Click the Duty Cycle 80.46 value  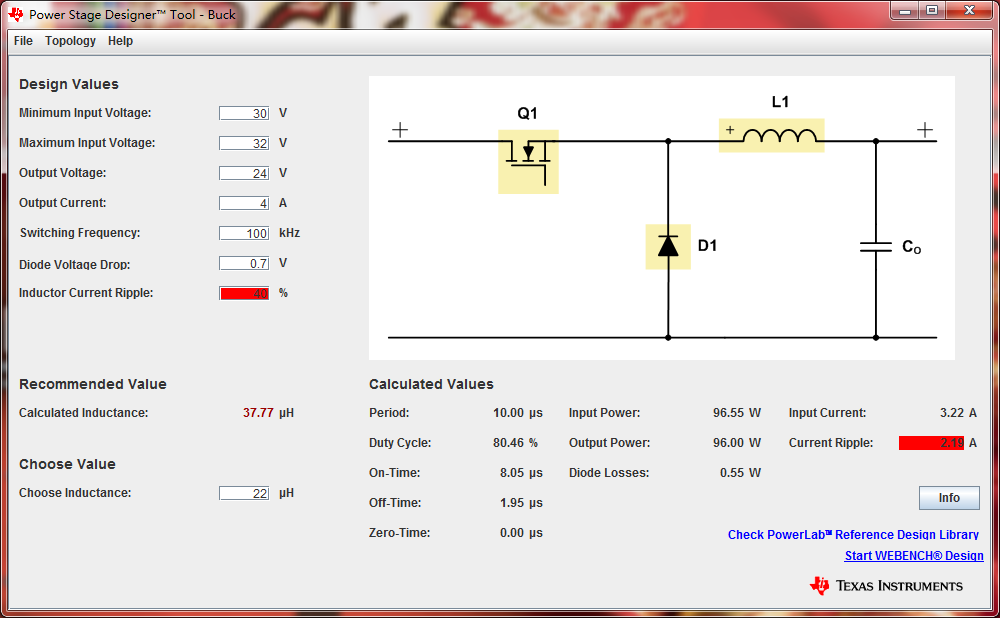(508, 443)
